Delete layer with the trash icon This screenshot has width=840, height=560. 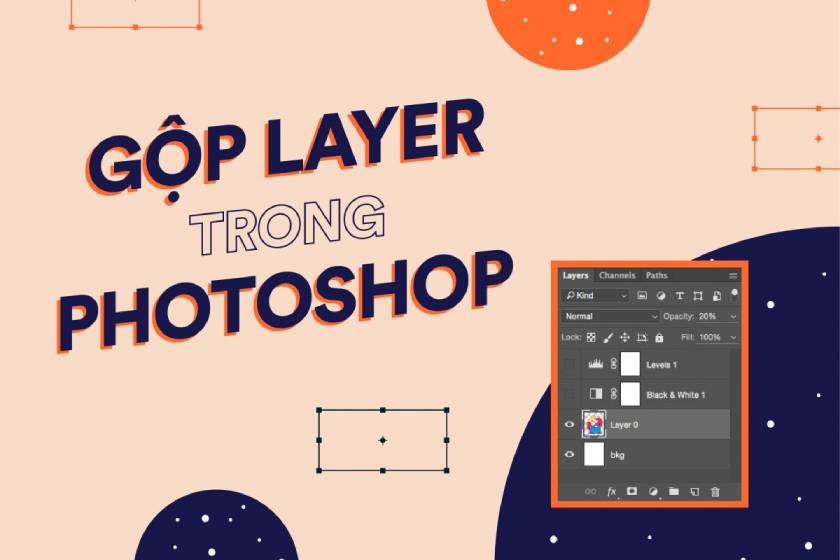pos(715,491)
